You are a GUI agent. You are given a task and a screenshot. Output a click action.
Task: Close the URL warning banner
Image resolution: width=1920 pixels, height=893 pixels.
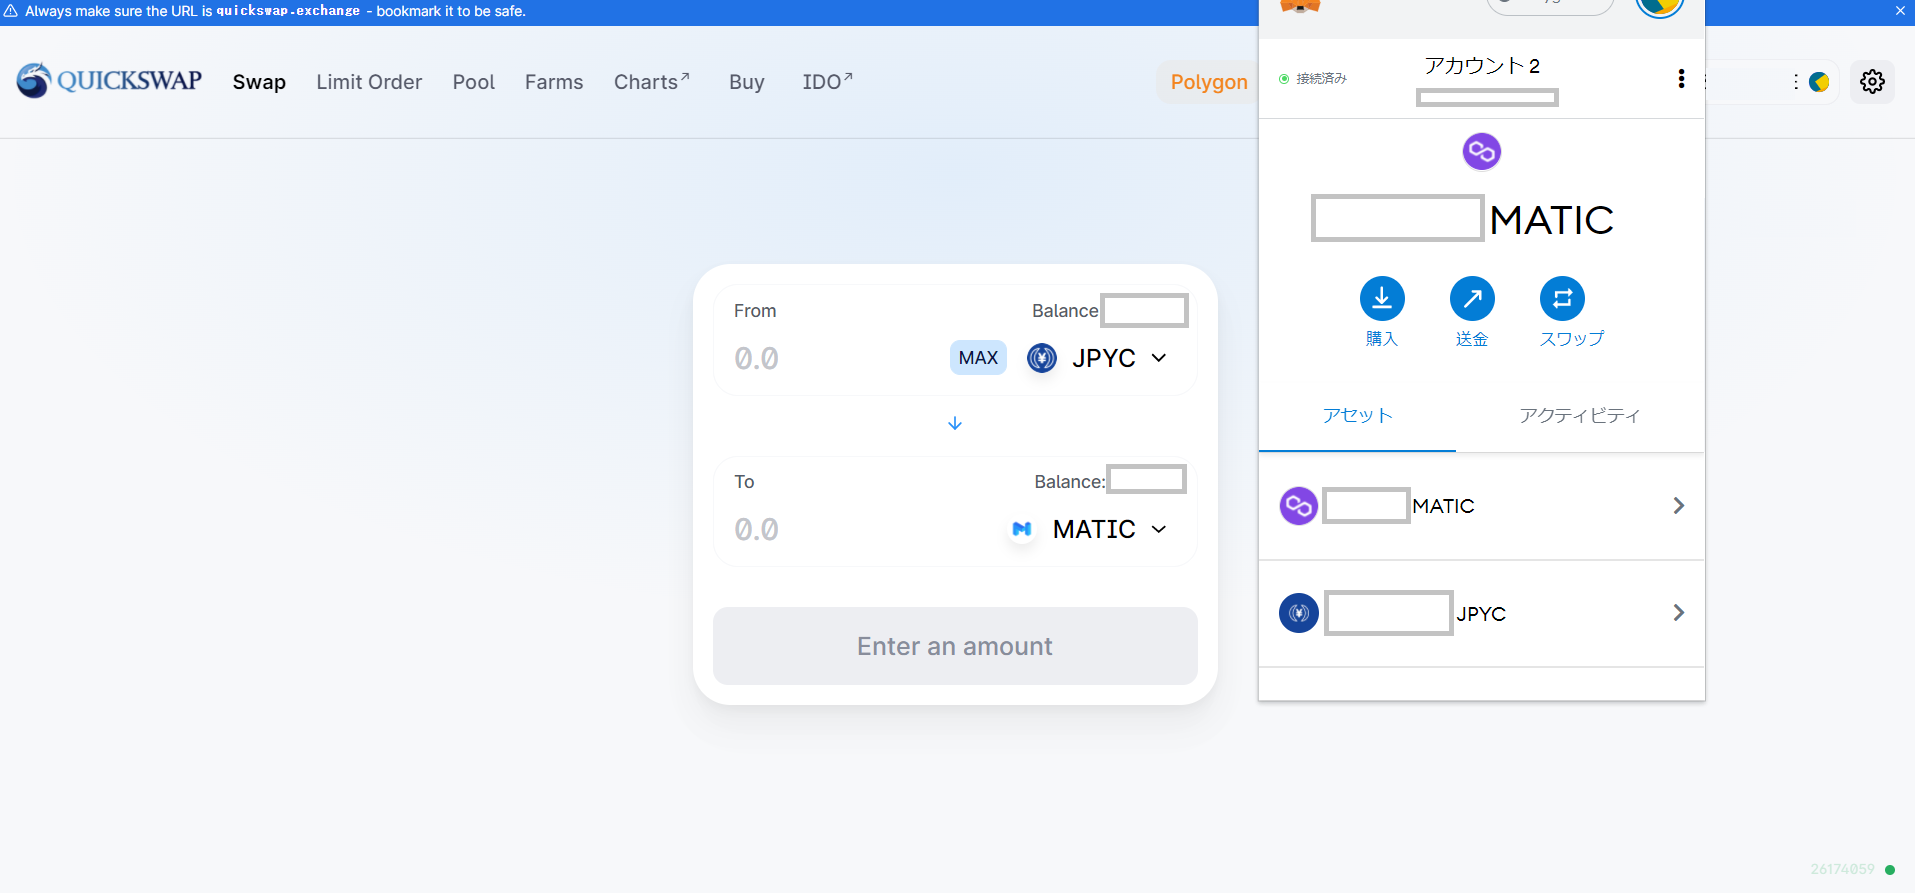tap(1900, 11)
